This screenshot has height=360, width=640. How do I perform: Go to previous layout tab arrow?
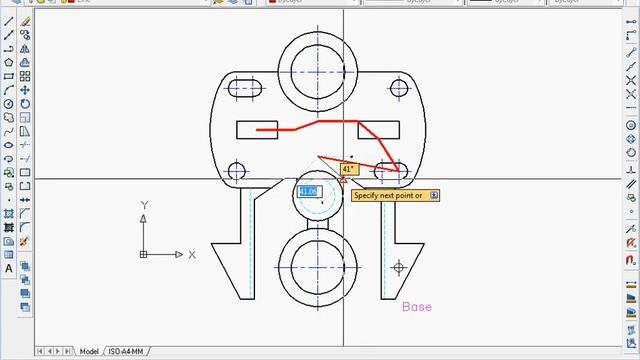pyautogui.click(x=49, y=351)
